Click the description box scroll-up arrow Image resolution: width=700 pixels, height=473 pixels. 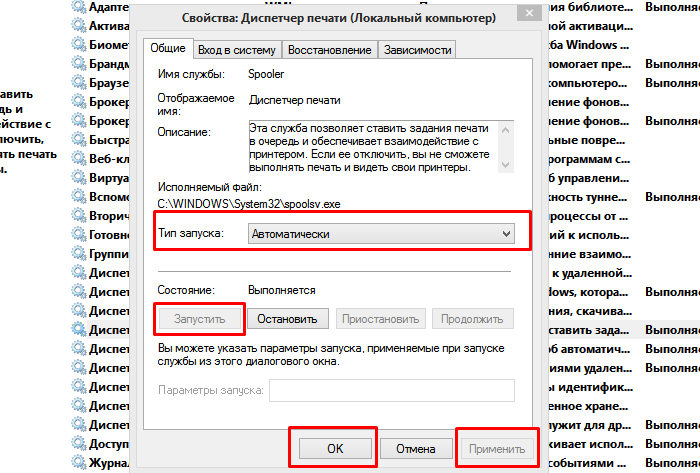click(x=505, y=130)
